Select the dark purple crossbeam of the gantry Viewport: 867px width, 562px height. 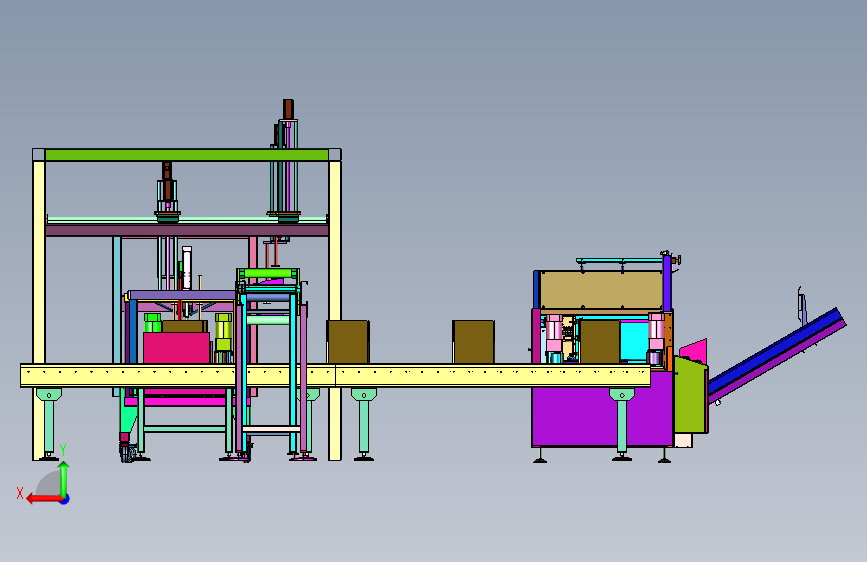(187, 230)
